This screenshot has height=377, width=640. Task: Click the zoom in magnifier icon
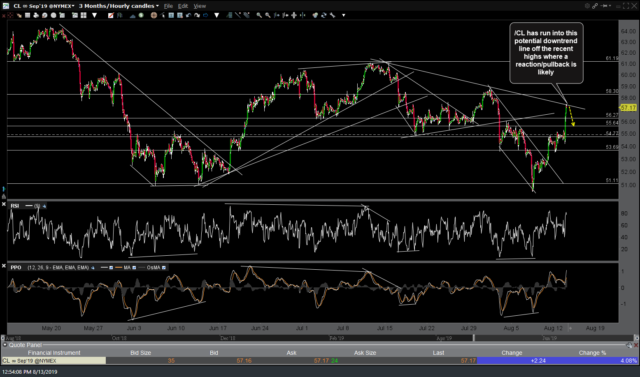click(259, 16)
